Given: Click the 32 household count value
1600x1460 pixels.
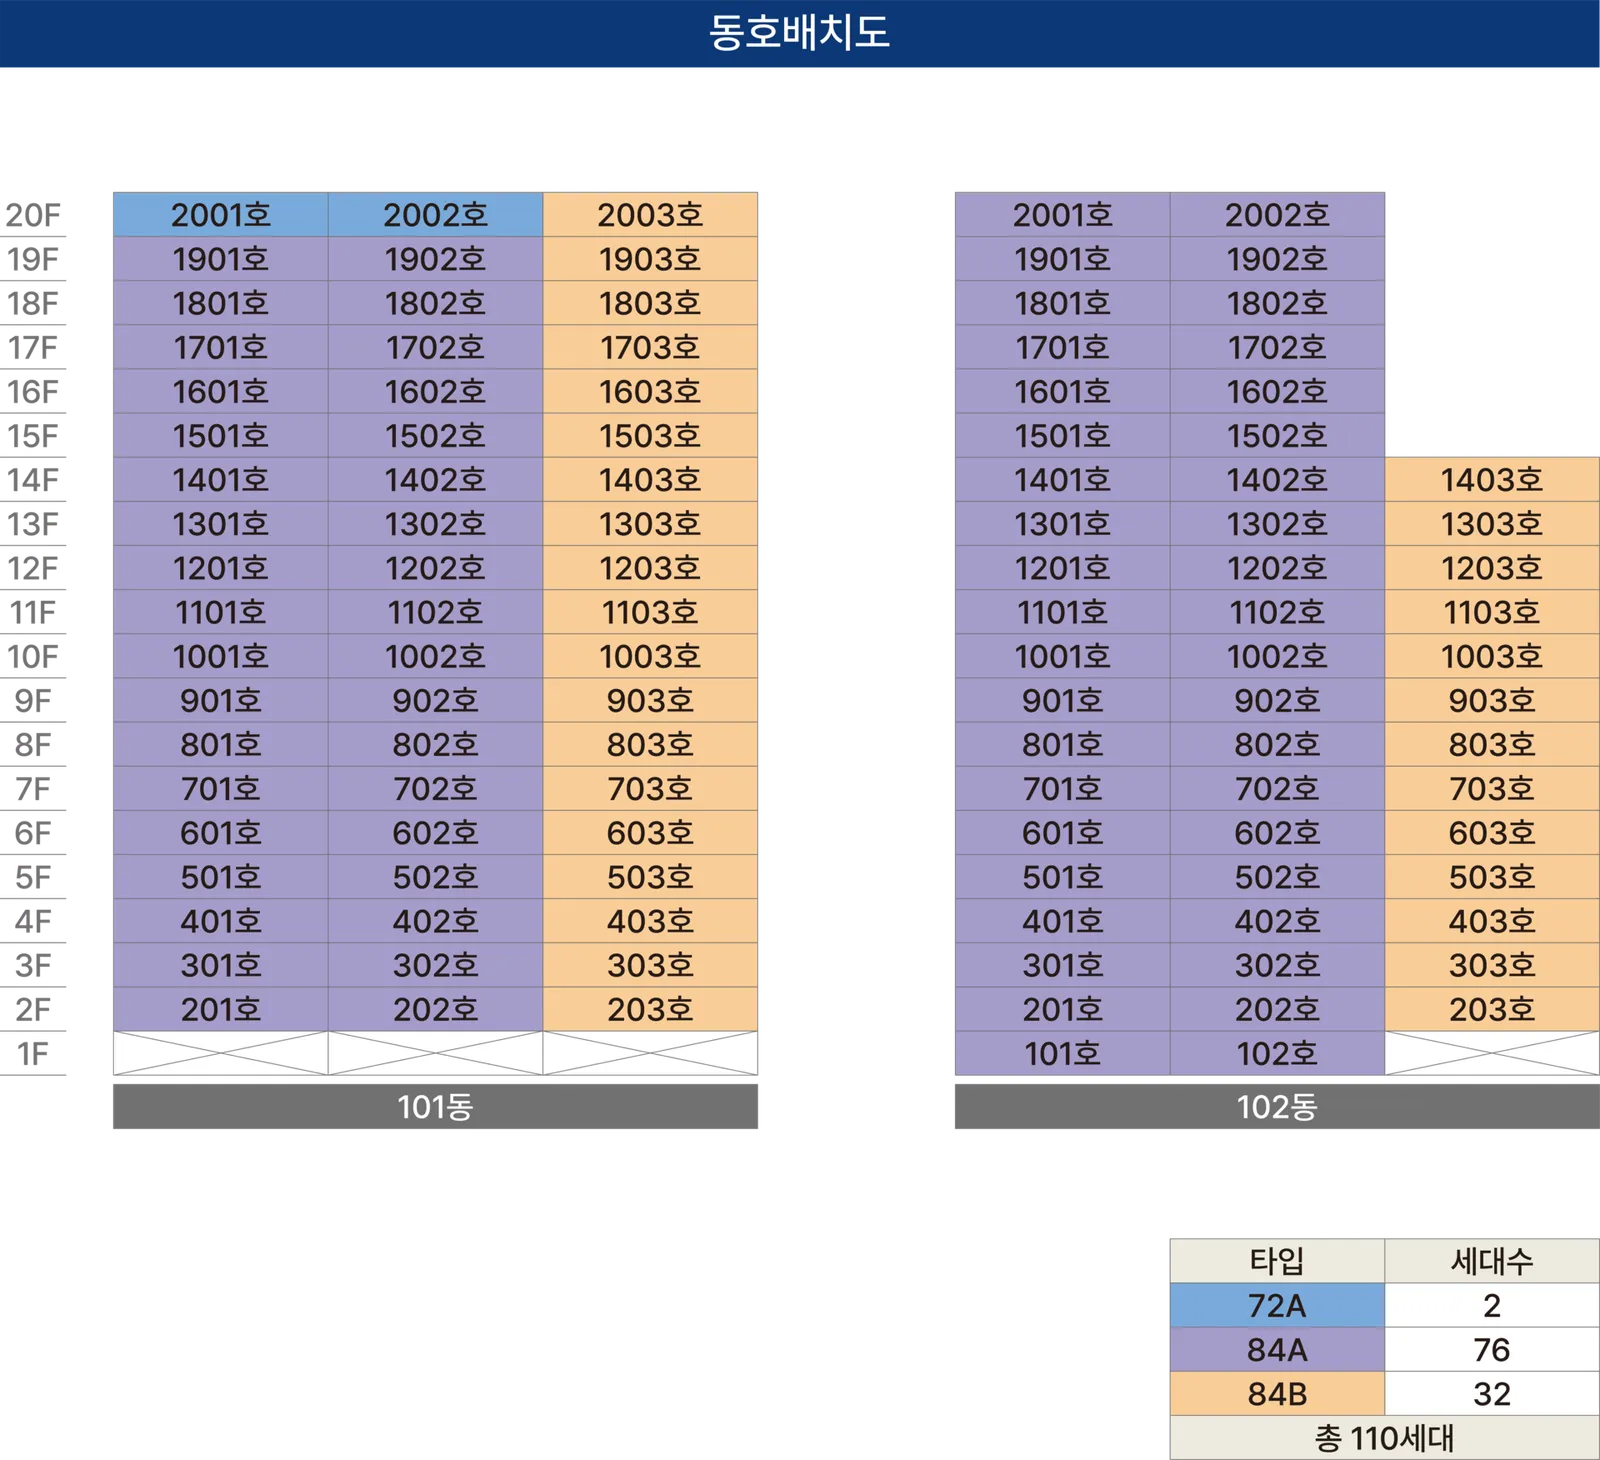Looking at the screenshot, I should pos(1492,1394).
